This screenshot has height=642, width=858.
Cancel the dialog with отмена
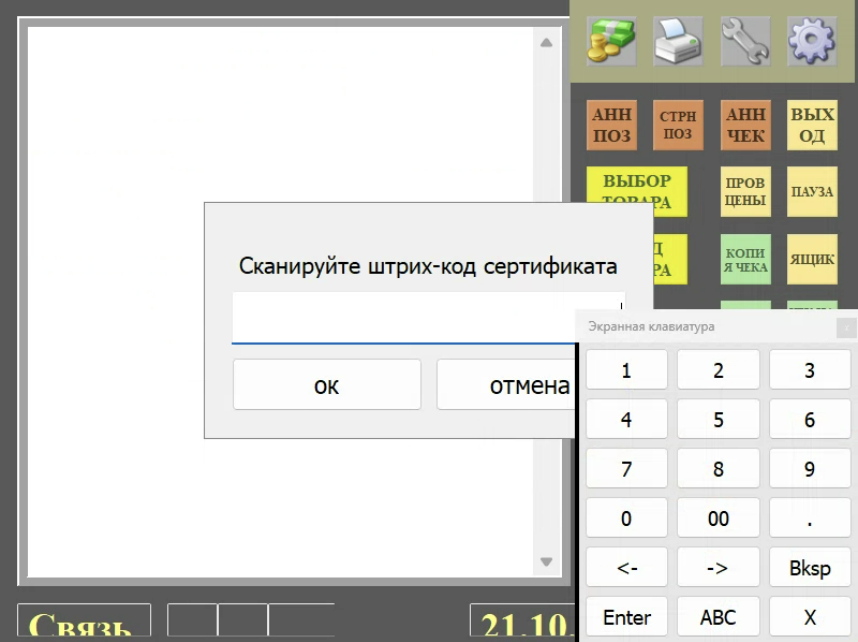point(507,385)
